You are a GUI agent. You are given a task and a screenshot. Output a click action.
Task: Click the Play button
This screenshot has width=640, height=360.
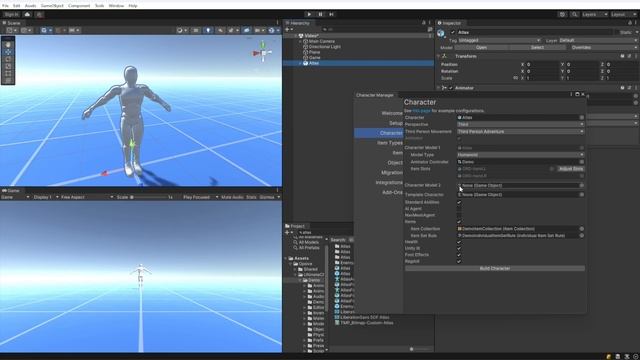[309, 14]
